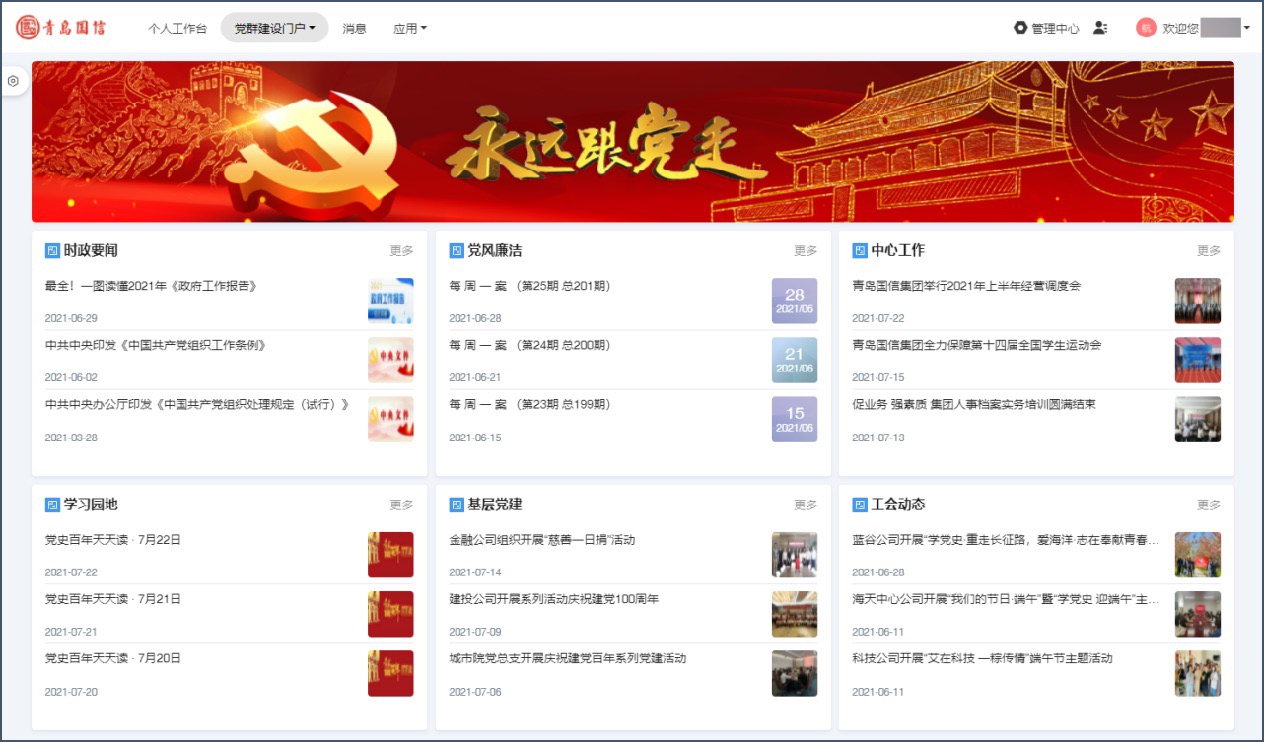
Task: Click the 时政要闻 section icon
Action: click(52, 250)
